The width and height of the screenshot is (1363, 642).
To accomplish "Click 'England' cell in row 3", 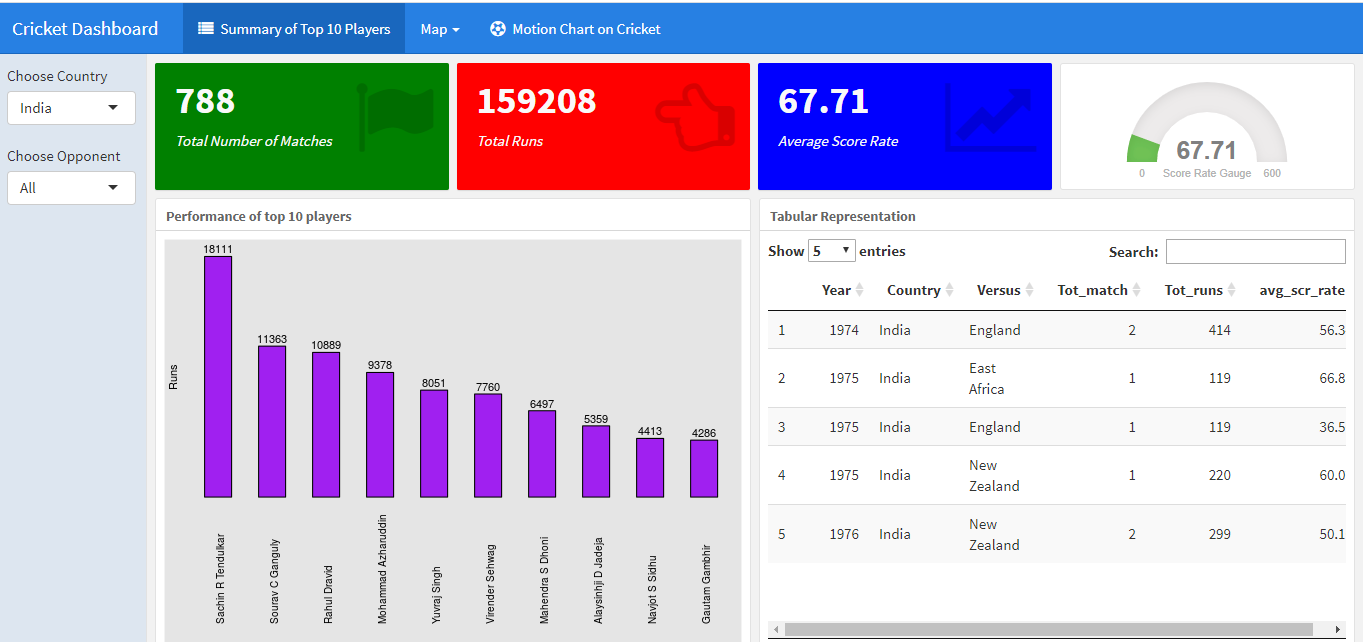I will coord(995,427).
